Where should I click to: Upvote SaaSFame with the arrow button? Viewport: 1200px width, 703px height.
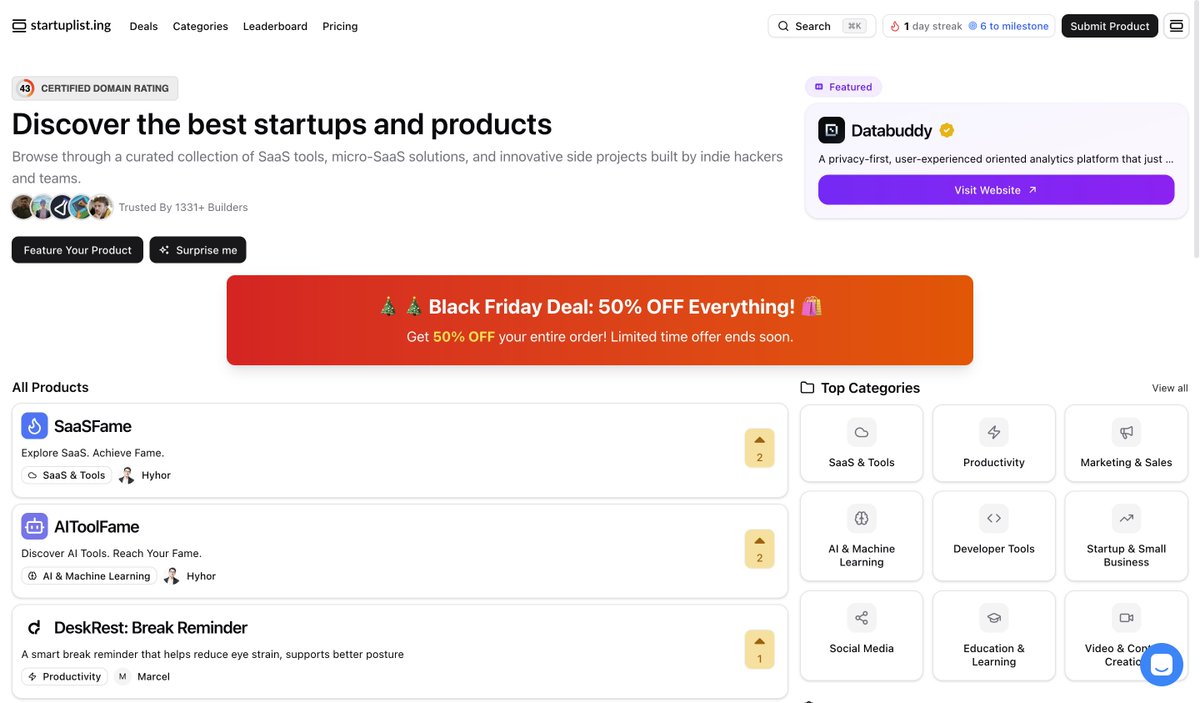pyautogui.click(x=759, y=448)
